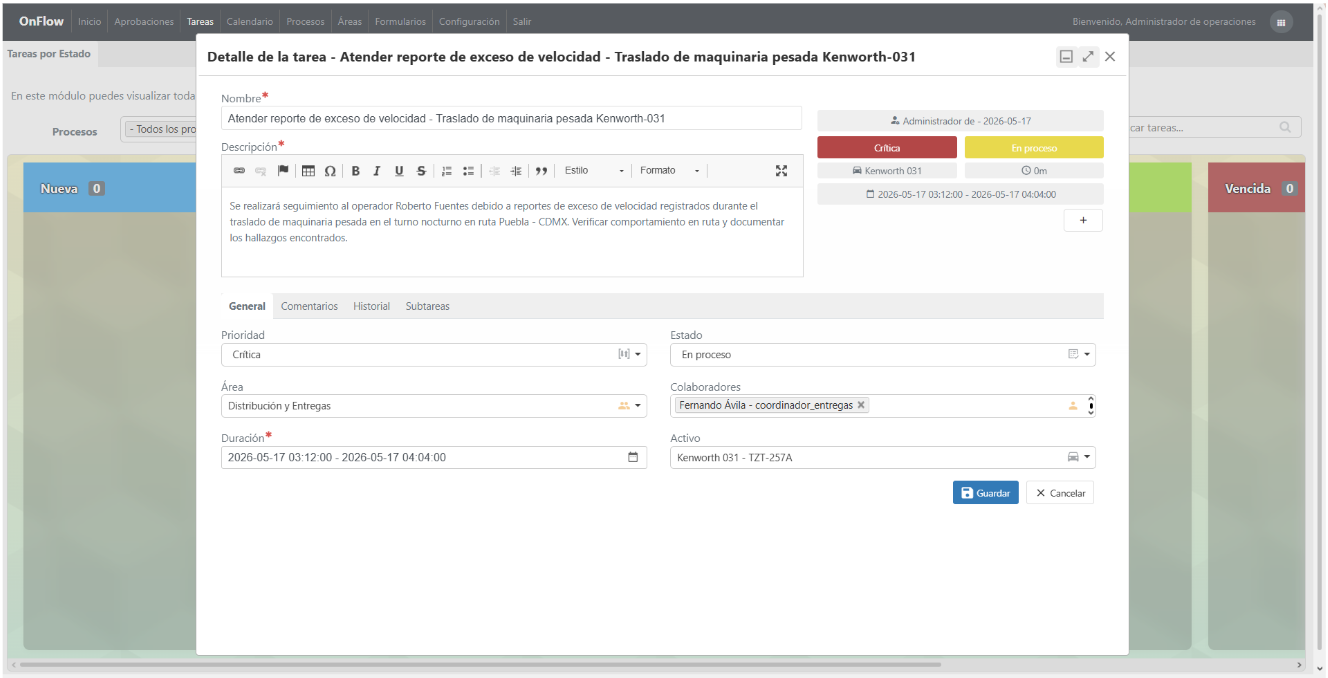
Task: Open Calendario in the top navigation
Action: pyautogui.click(x=250, y=22)
